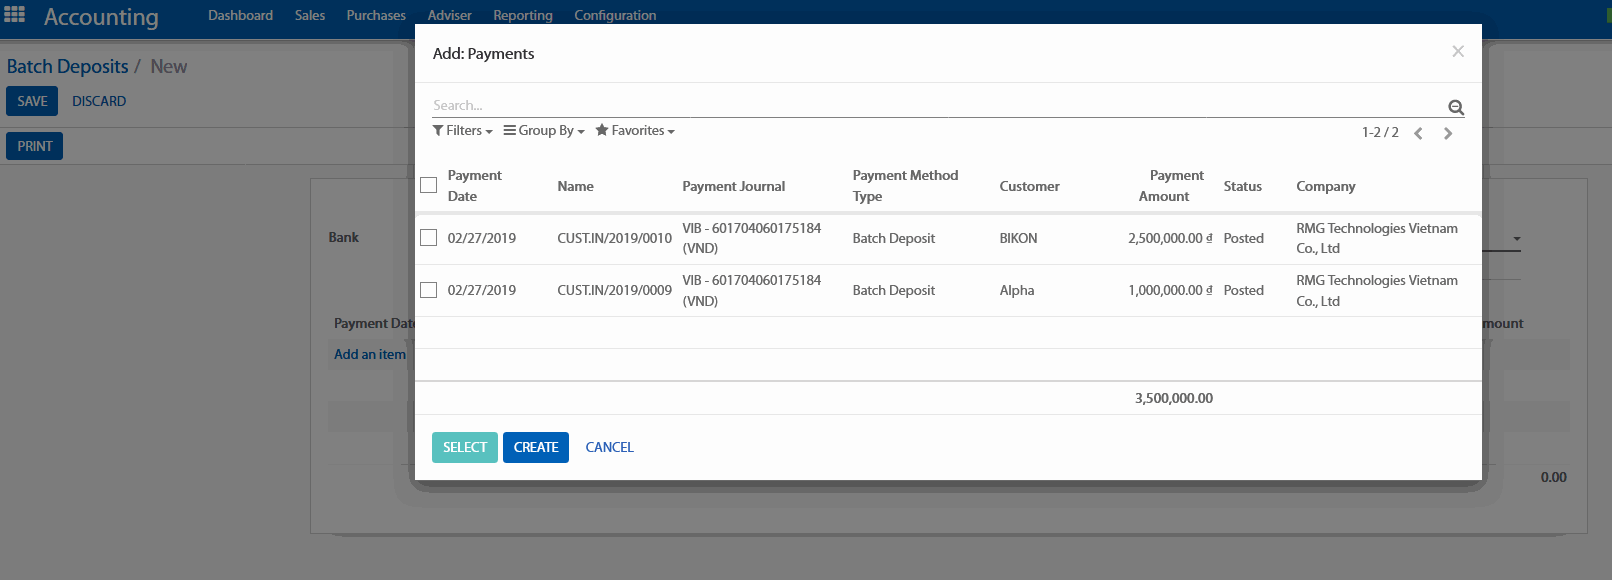
Task: Check the CUST.IN/2019/0009 payment row
Action: pyautogui.click(x=429, y=290)
